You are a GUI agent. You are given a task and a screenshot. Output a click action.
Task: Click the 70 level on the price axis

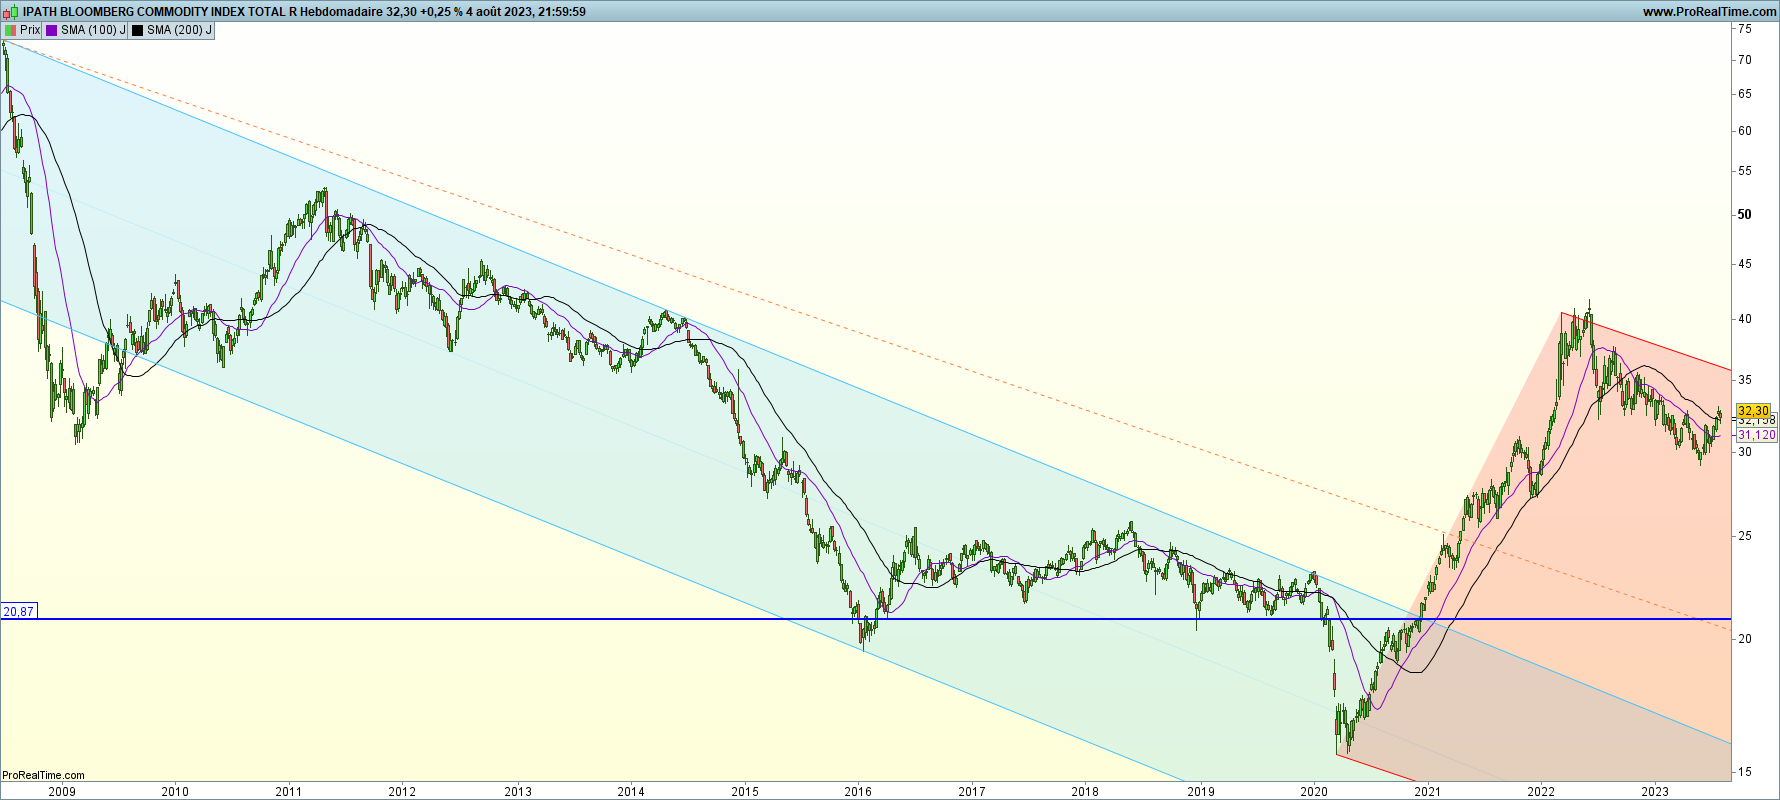[1745, 60]
